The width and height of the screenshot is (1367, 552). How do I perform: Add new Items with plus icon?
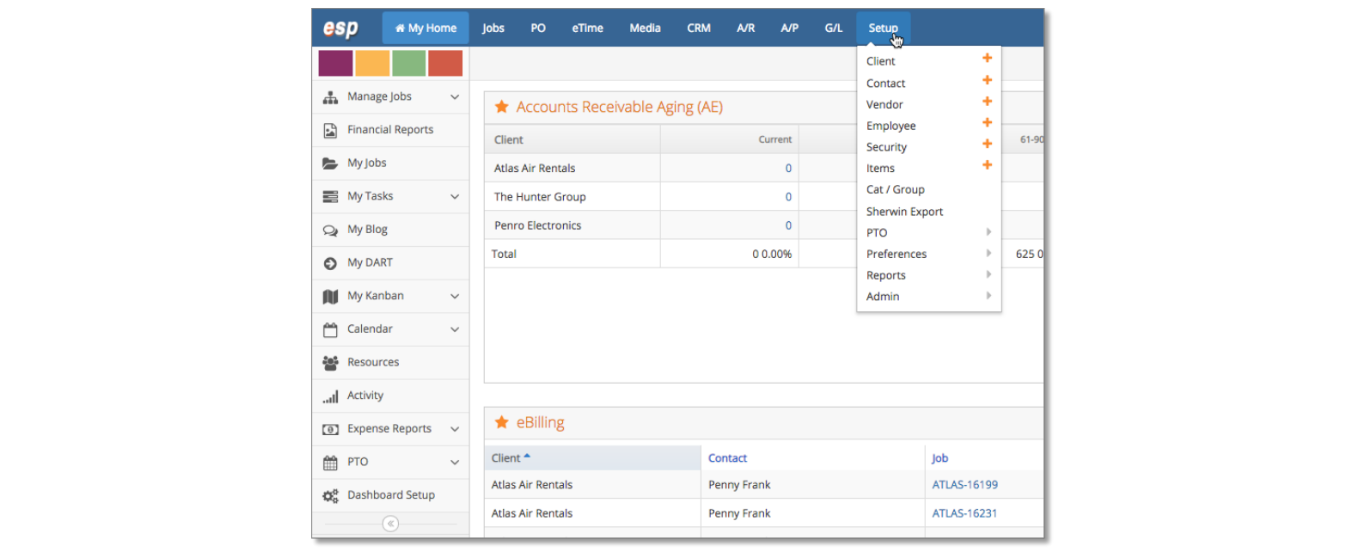coord(987,165)
